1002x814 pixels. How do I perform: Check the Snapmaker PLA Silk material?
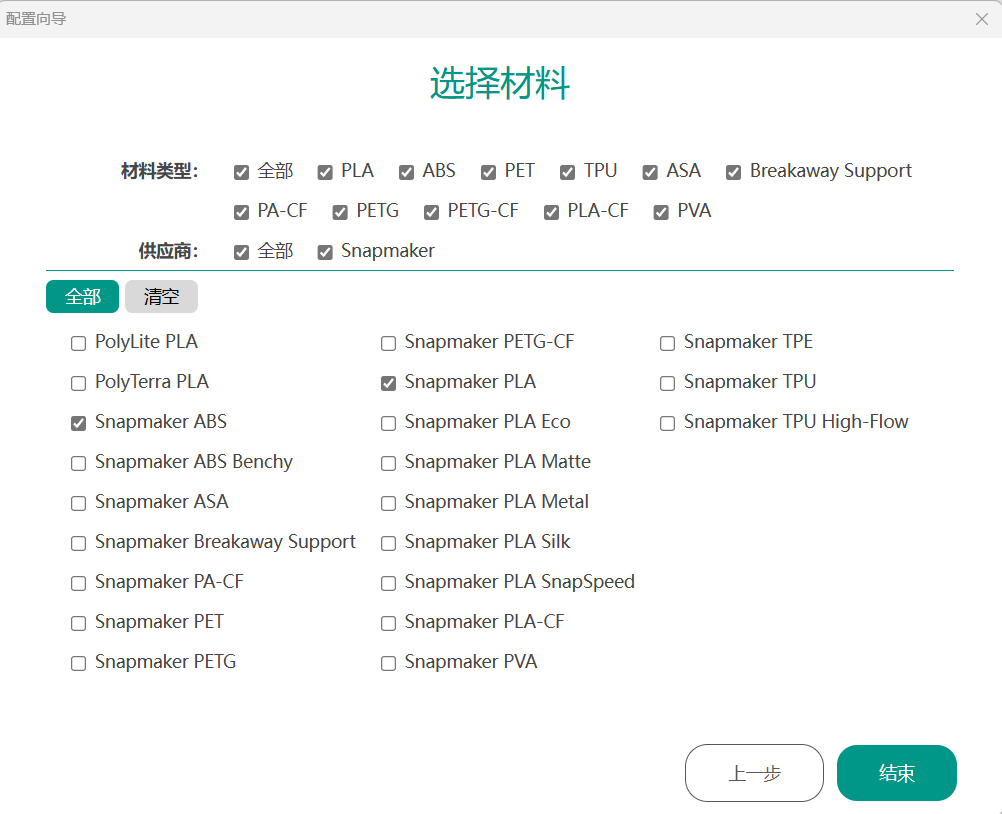point(389,543)
